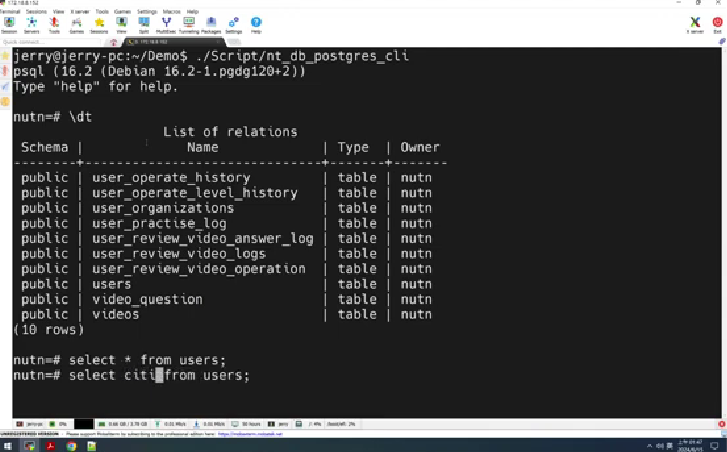Click 'user_practise_log' table name
Viewport: 727px width, 452px height.
159,223
